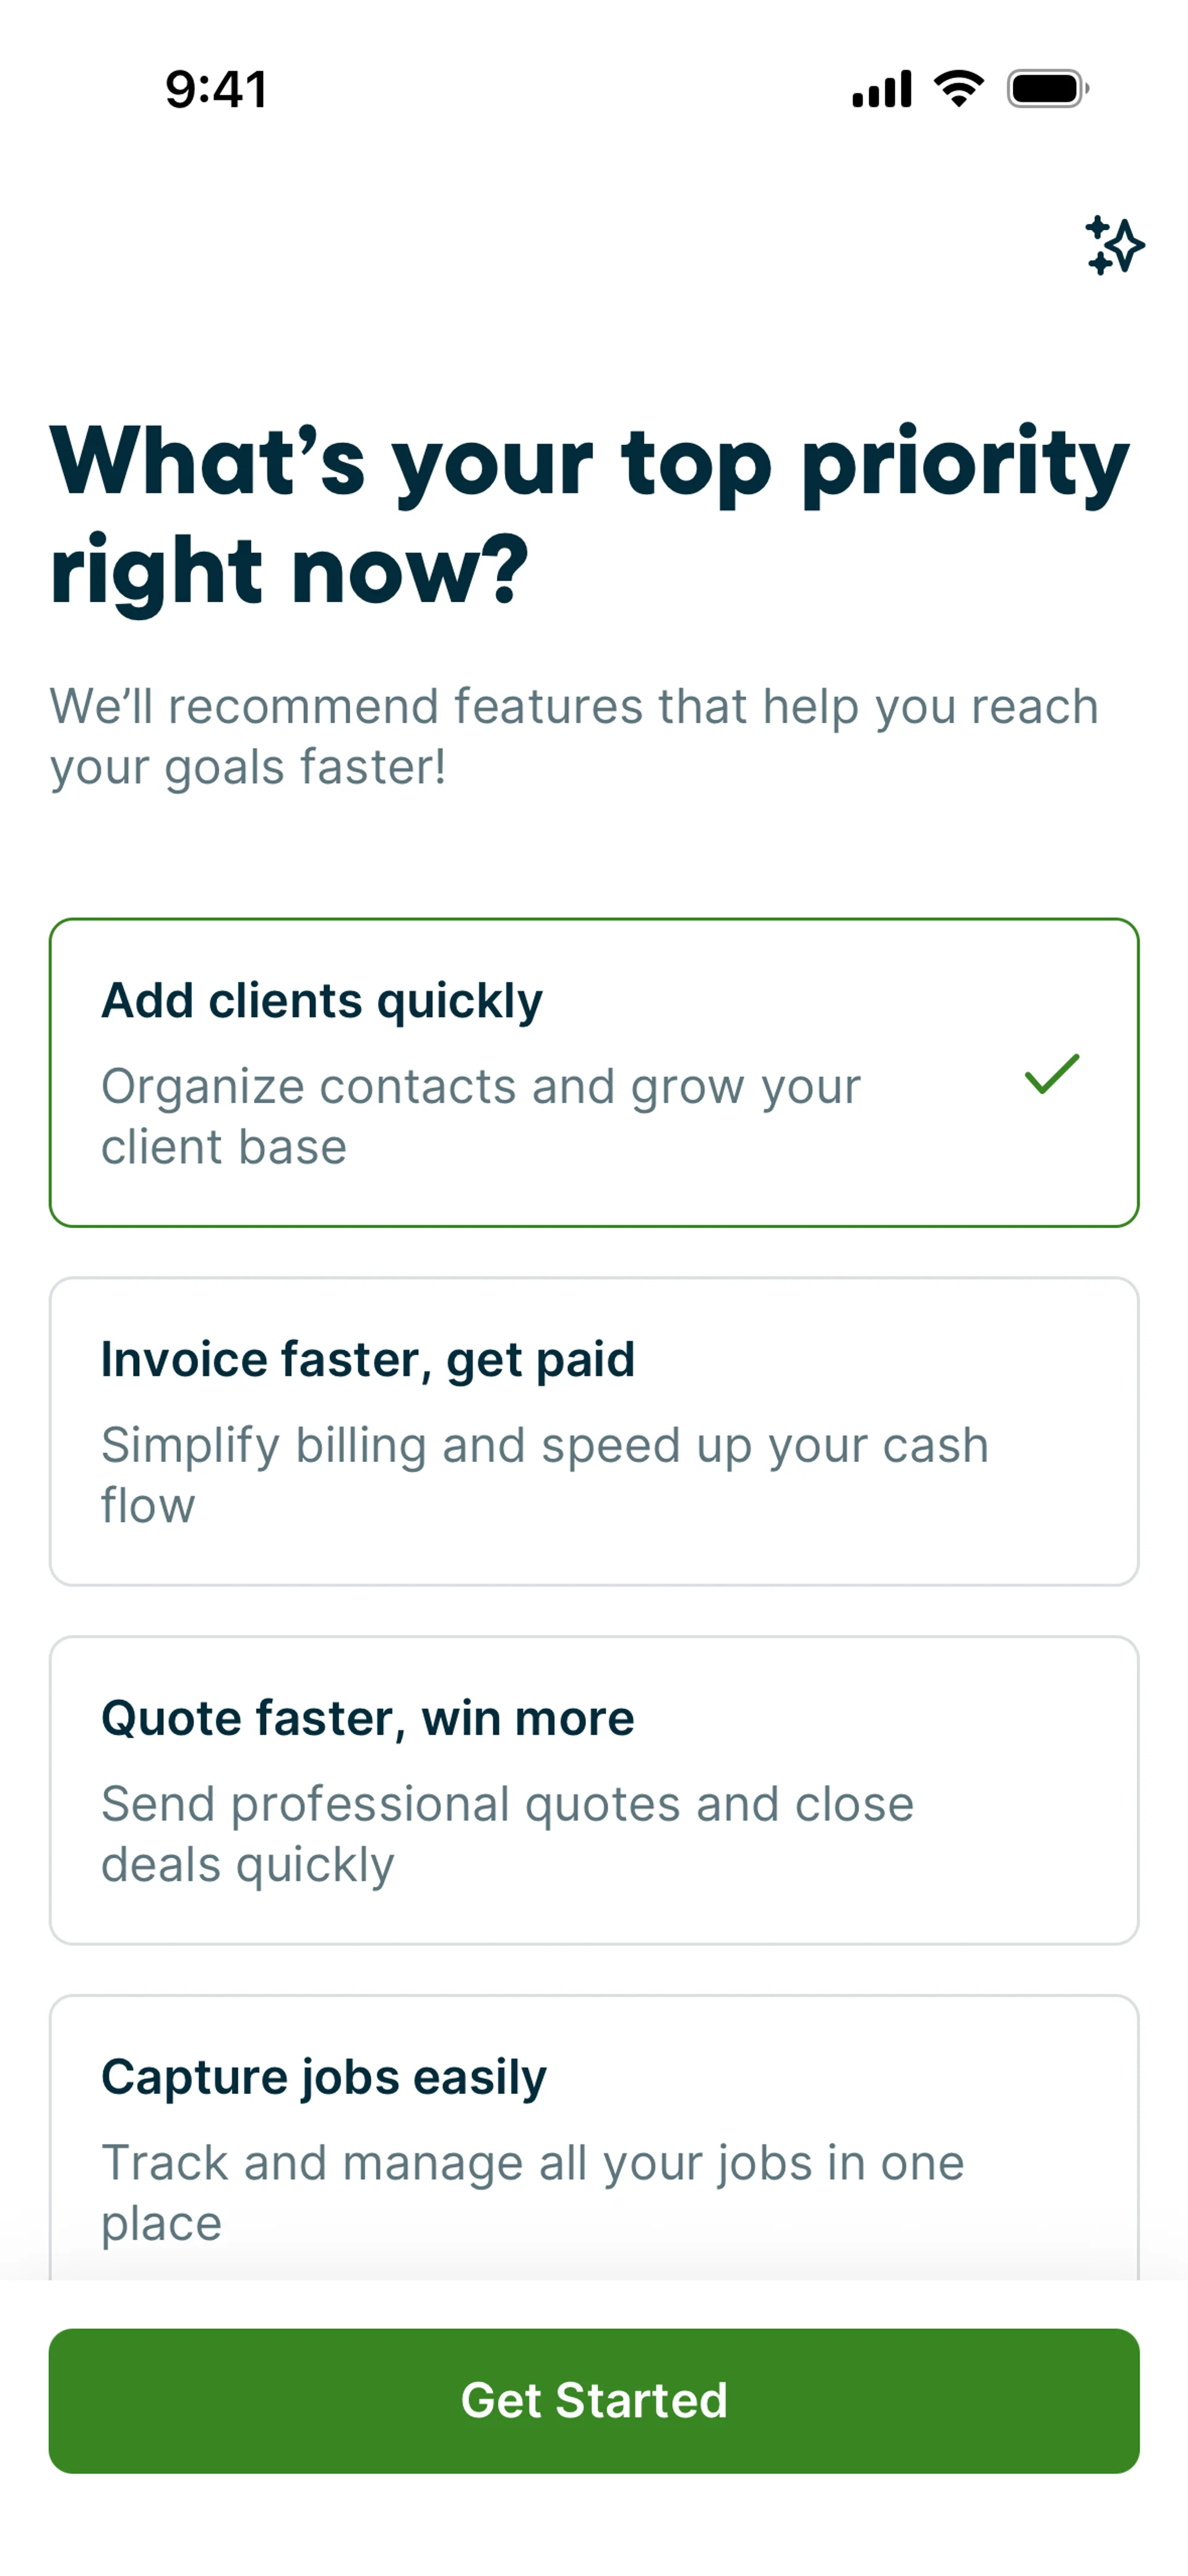Tap the sparkle AI assistant icon
The width and height of the screenshot is (1188, 2576).
pyautogui.click(x=1114, y=245)
